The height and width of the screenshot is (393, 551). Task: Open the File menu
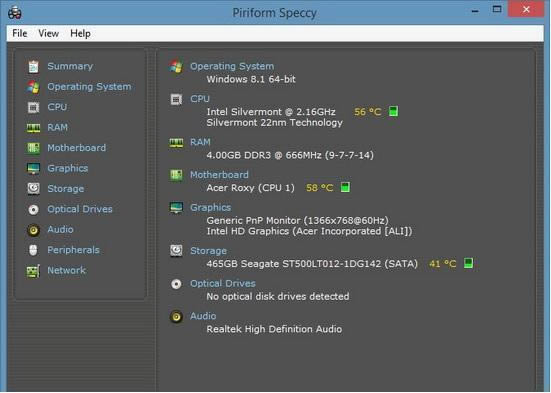[x=20, y=33]
